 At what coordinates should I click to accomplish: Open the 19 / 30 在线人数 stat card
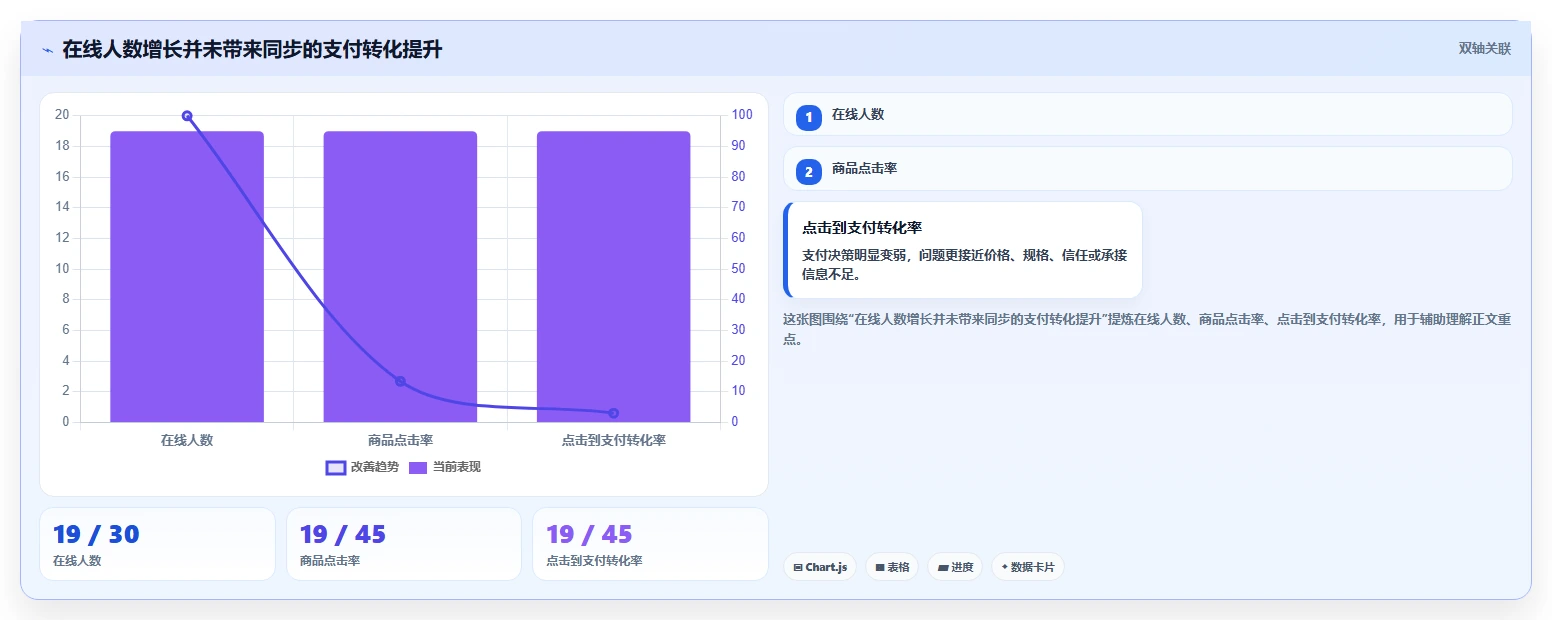click(x=157, y=544)
